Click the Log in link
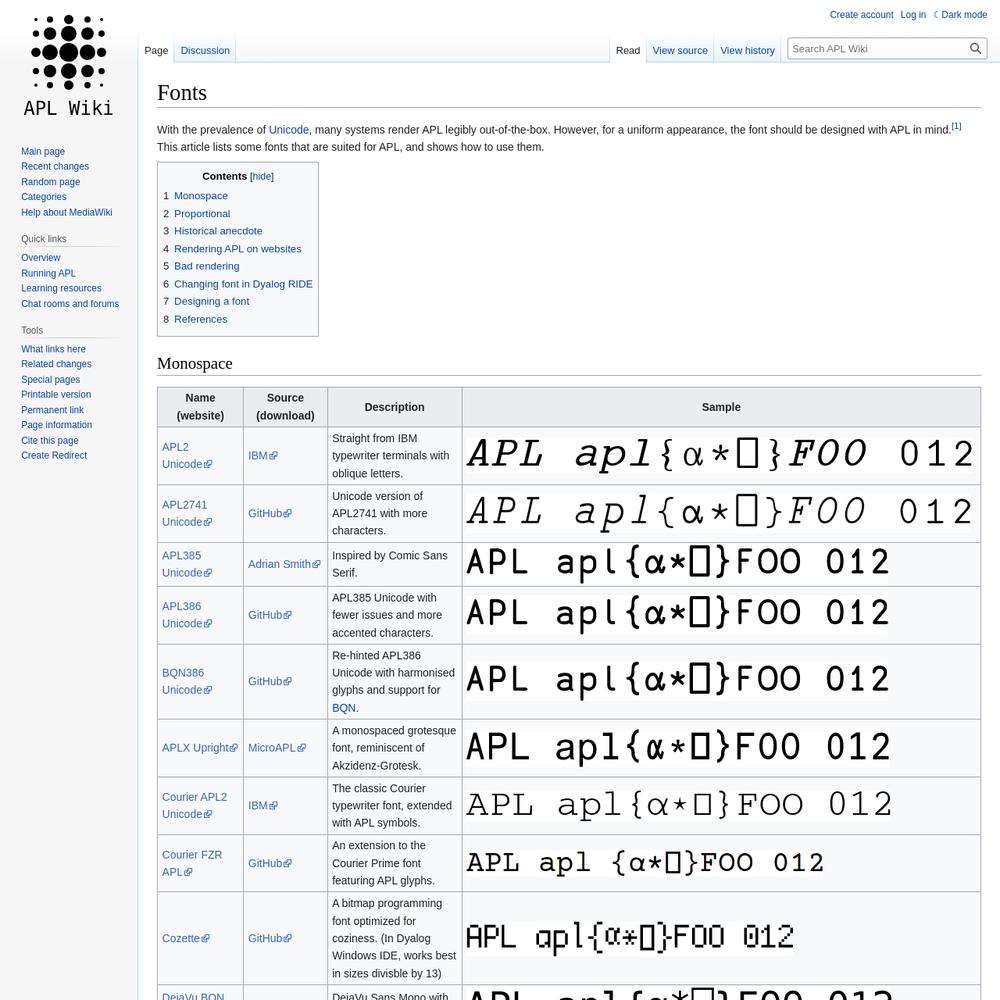 tap(913, 15)
